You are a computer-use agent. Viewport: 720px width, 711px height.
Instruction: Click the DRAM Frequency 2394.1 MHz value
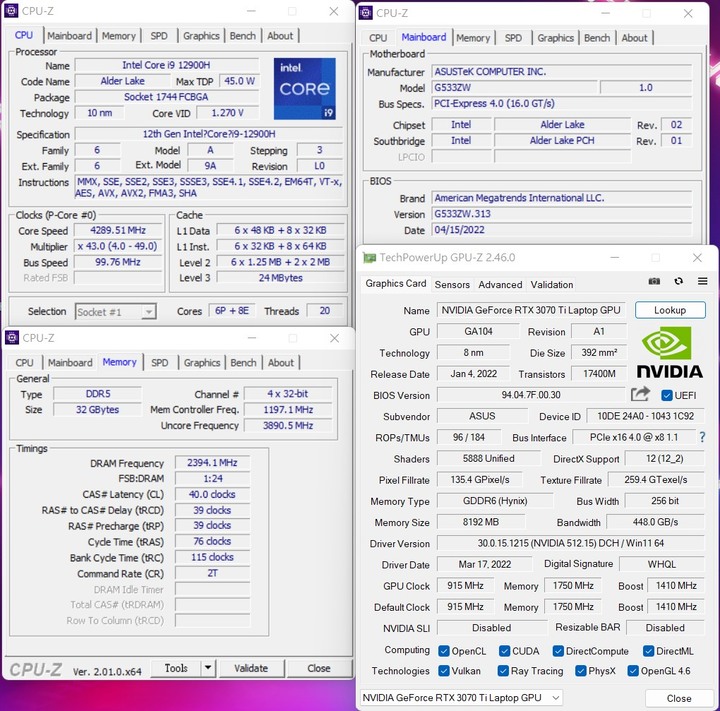click(212, 463)
